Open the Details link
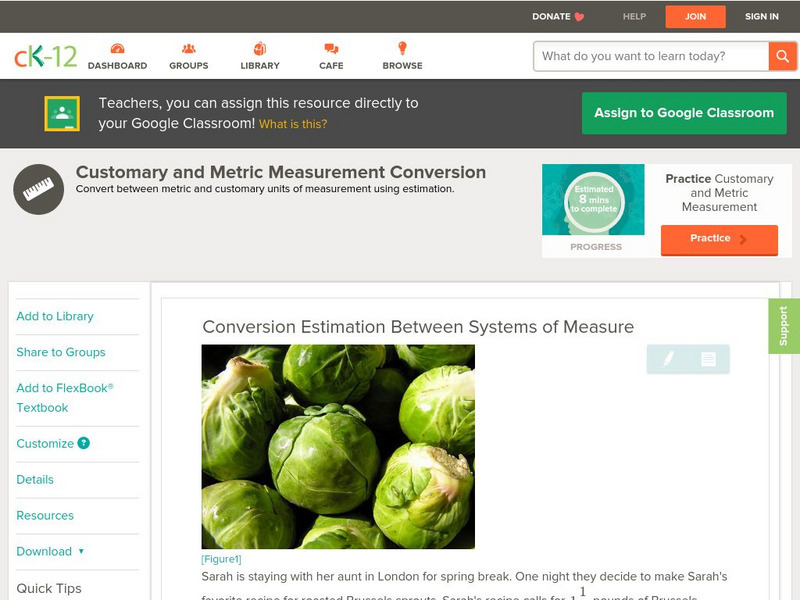800x600 pixels. coord(35,480)
